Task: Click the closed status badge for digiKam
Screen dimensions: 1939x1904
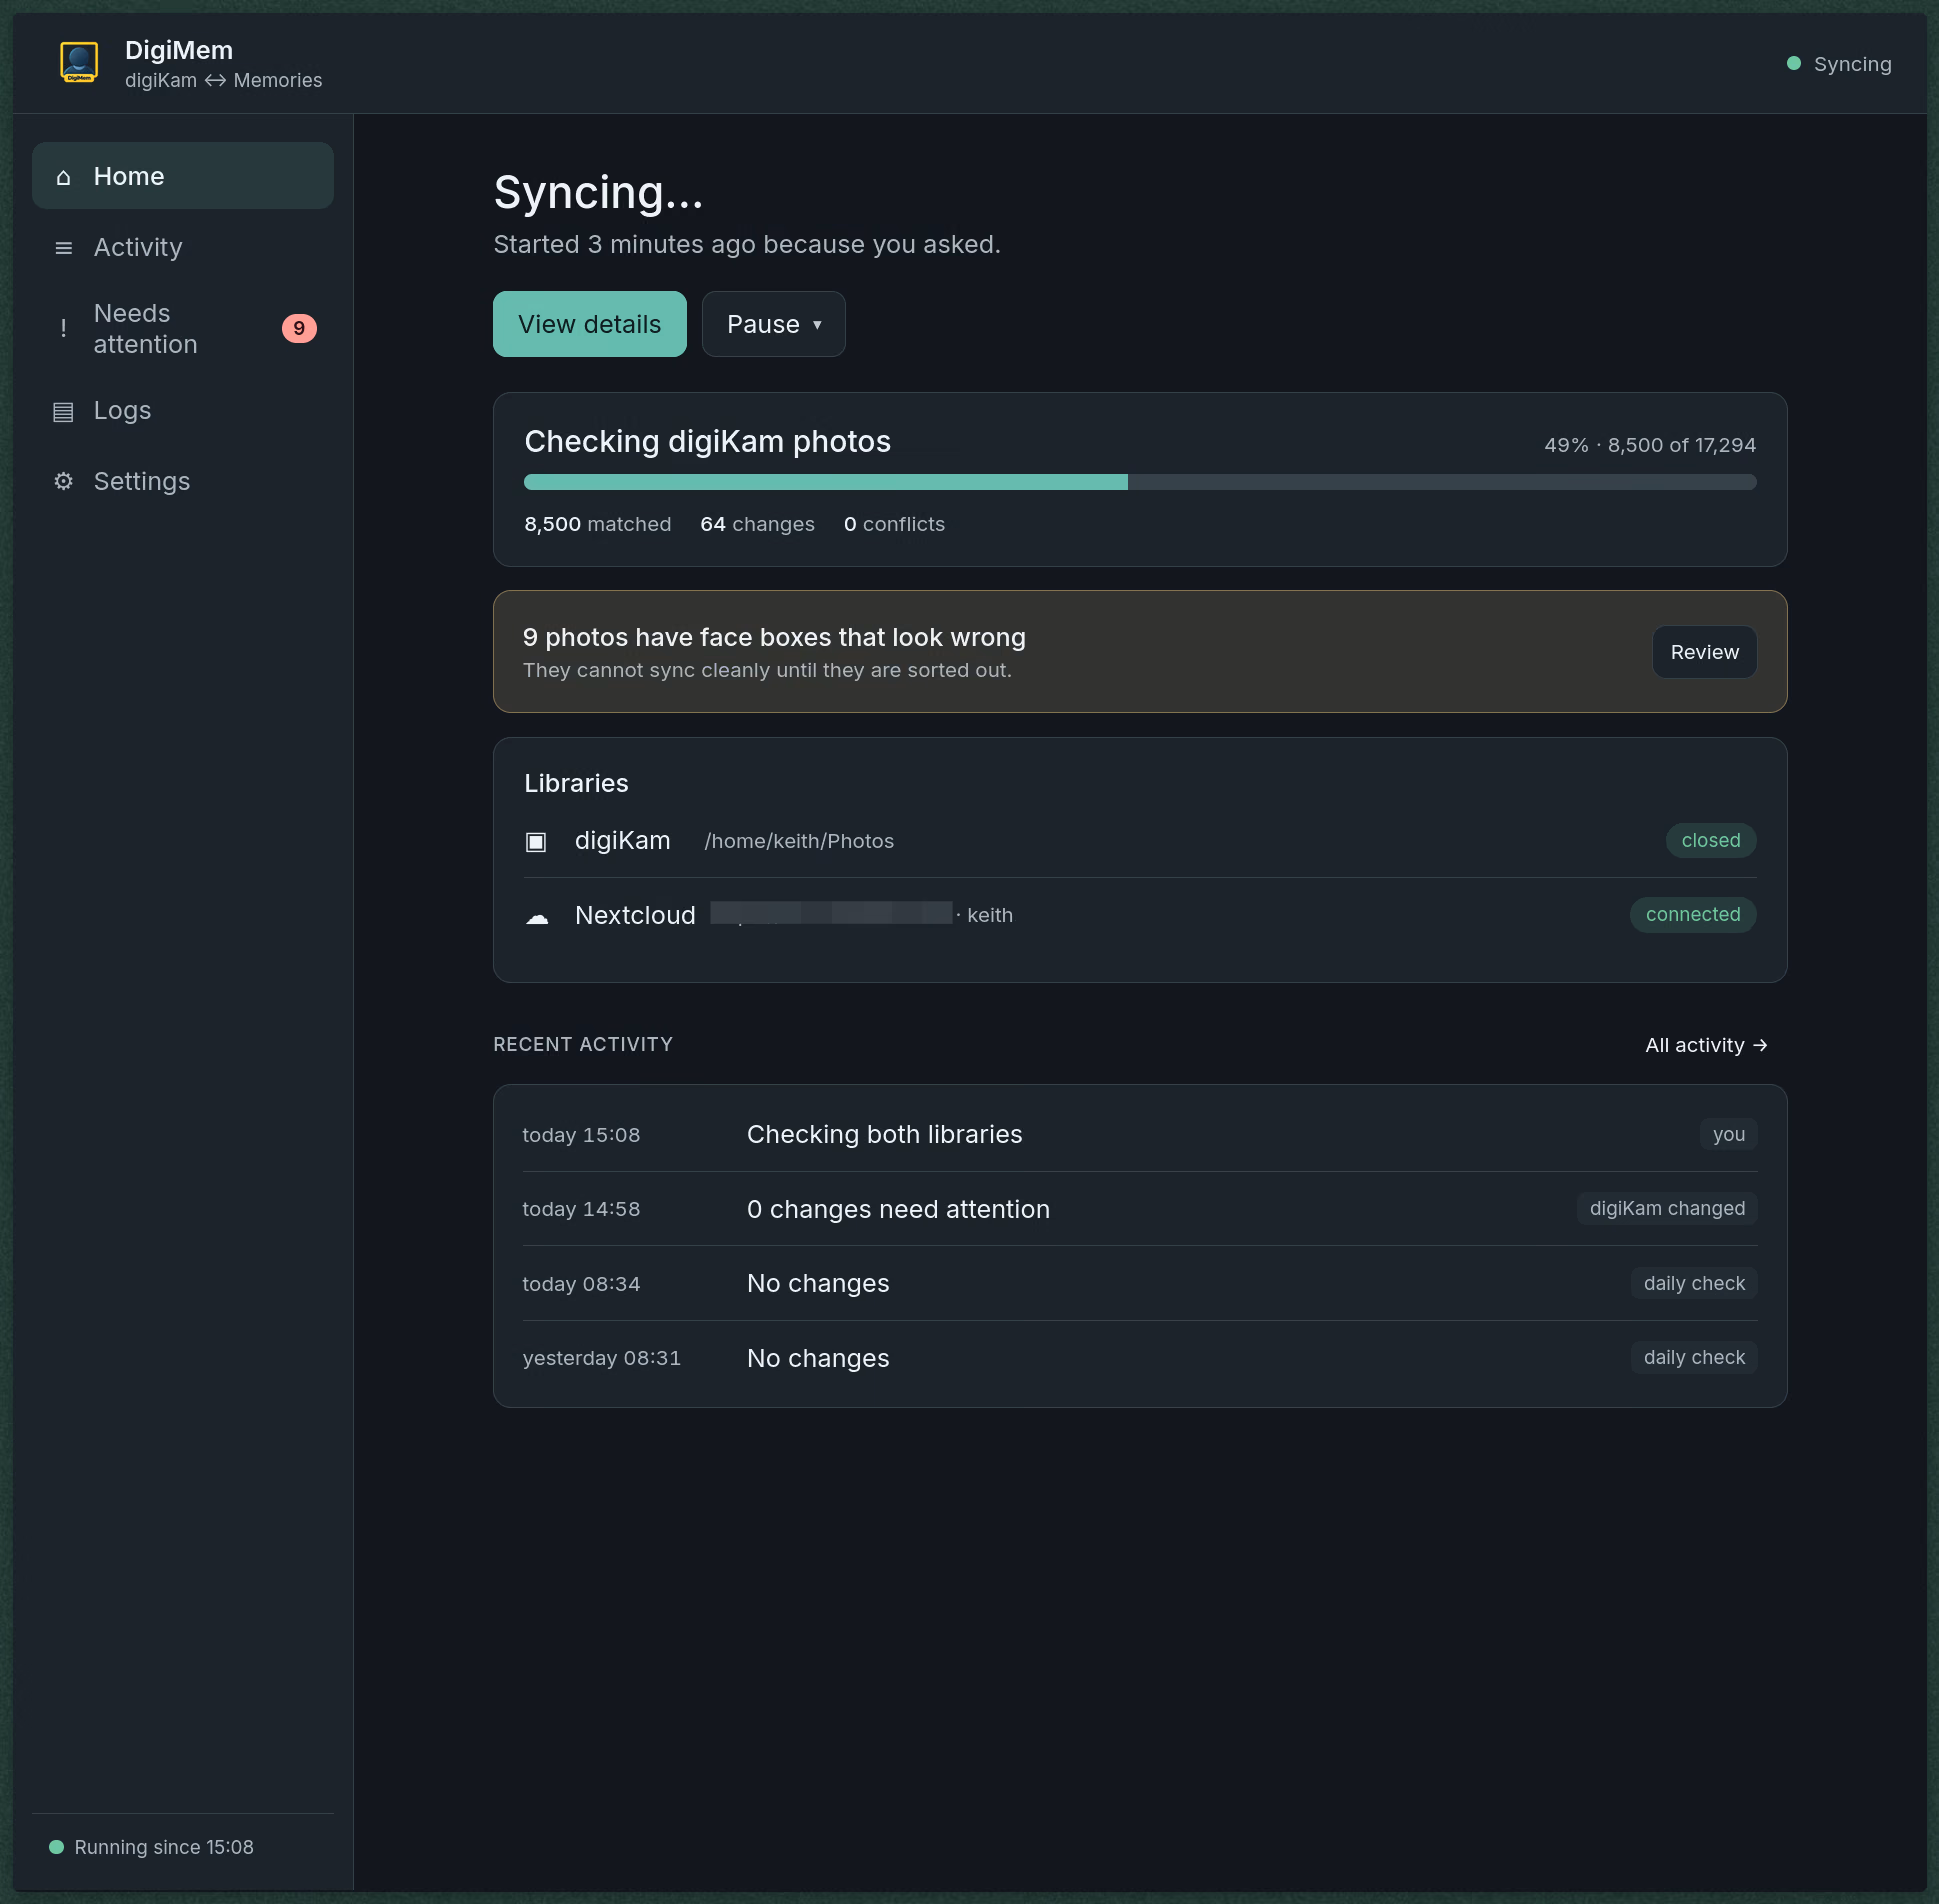Action: [x=1710, y=841]
